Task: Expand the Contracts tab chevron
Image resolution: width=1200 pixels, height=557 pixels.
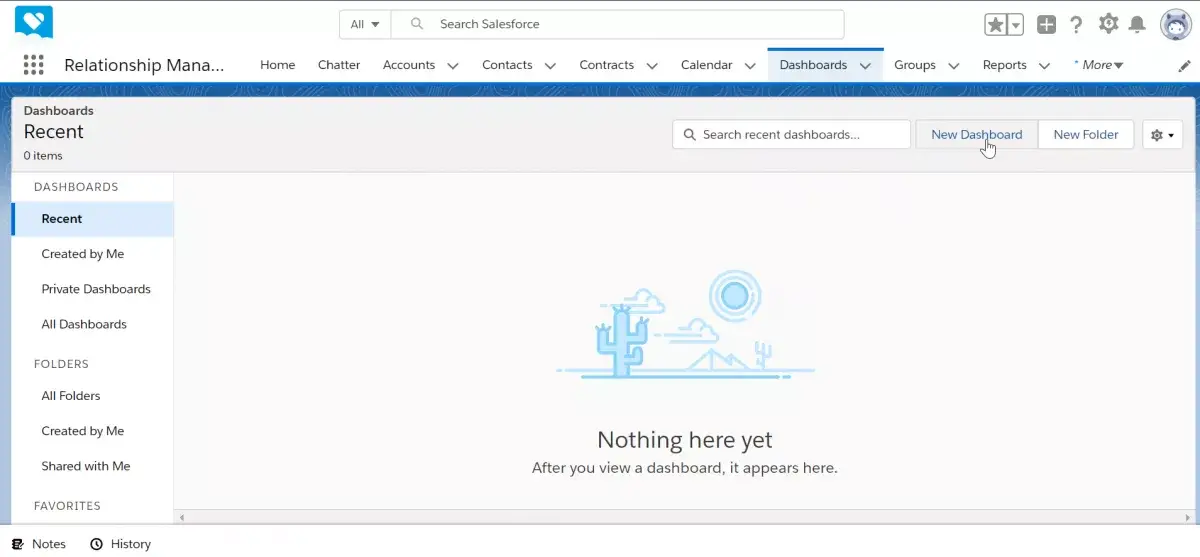Action: (x=652, y=66)
